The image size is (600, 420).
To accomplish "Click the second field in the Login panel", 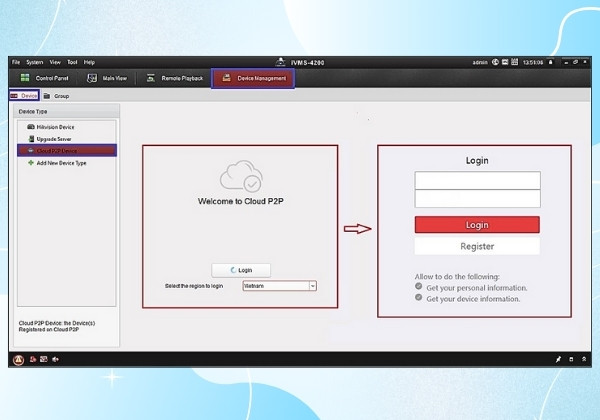I will pos(478,199).
